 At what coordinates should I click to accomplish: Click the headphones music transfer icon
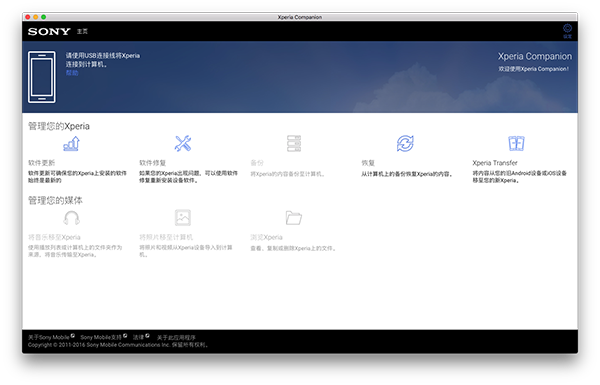(x=72, y=218)
